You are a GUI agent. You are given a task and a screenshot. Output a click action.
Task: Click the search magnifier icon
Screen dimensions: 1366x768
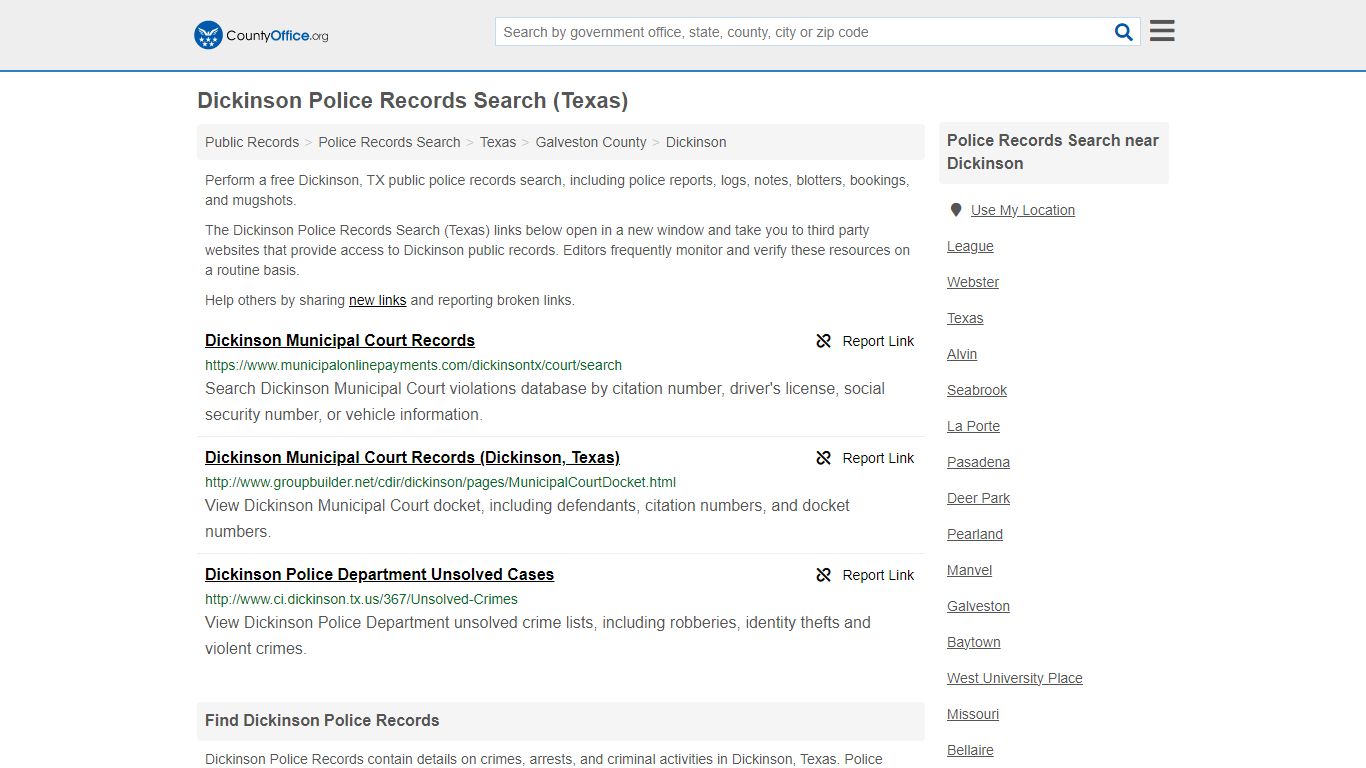click(1124, 32)
